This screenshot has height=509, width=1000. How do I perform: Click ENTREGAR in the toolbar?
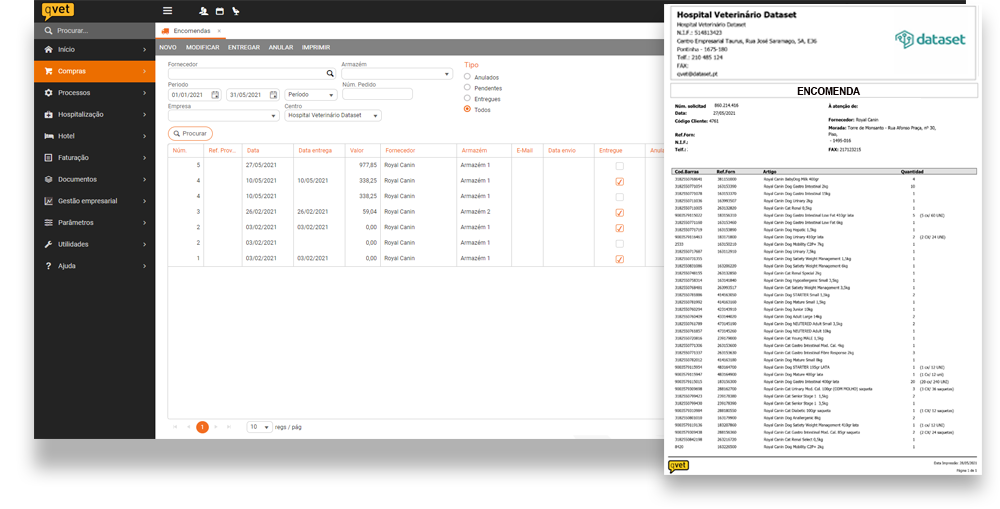point(244,47)
